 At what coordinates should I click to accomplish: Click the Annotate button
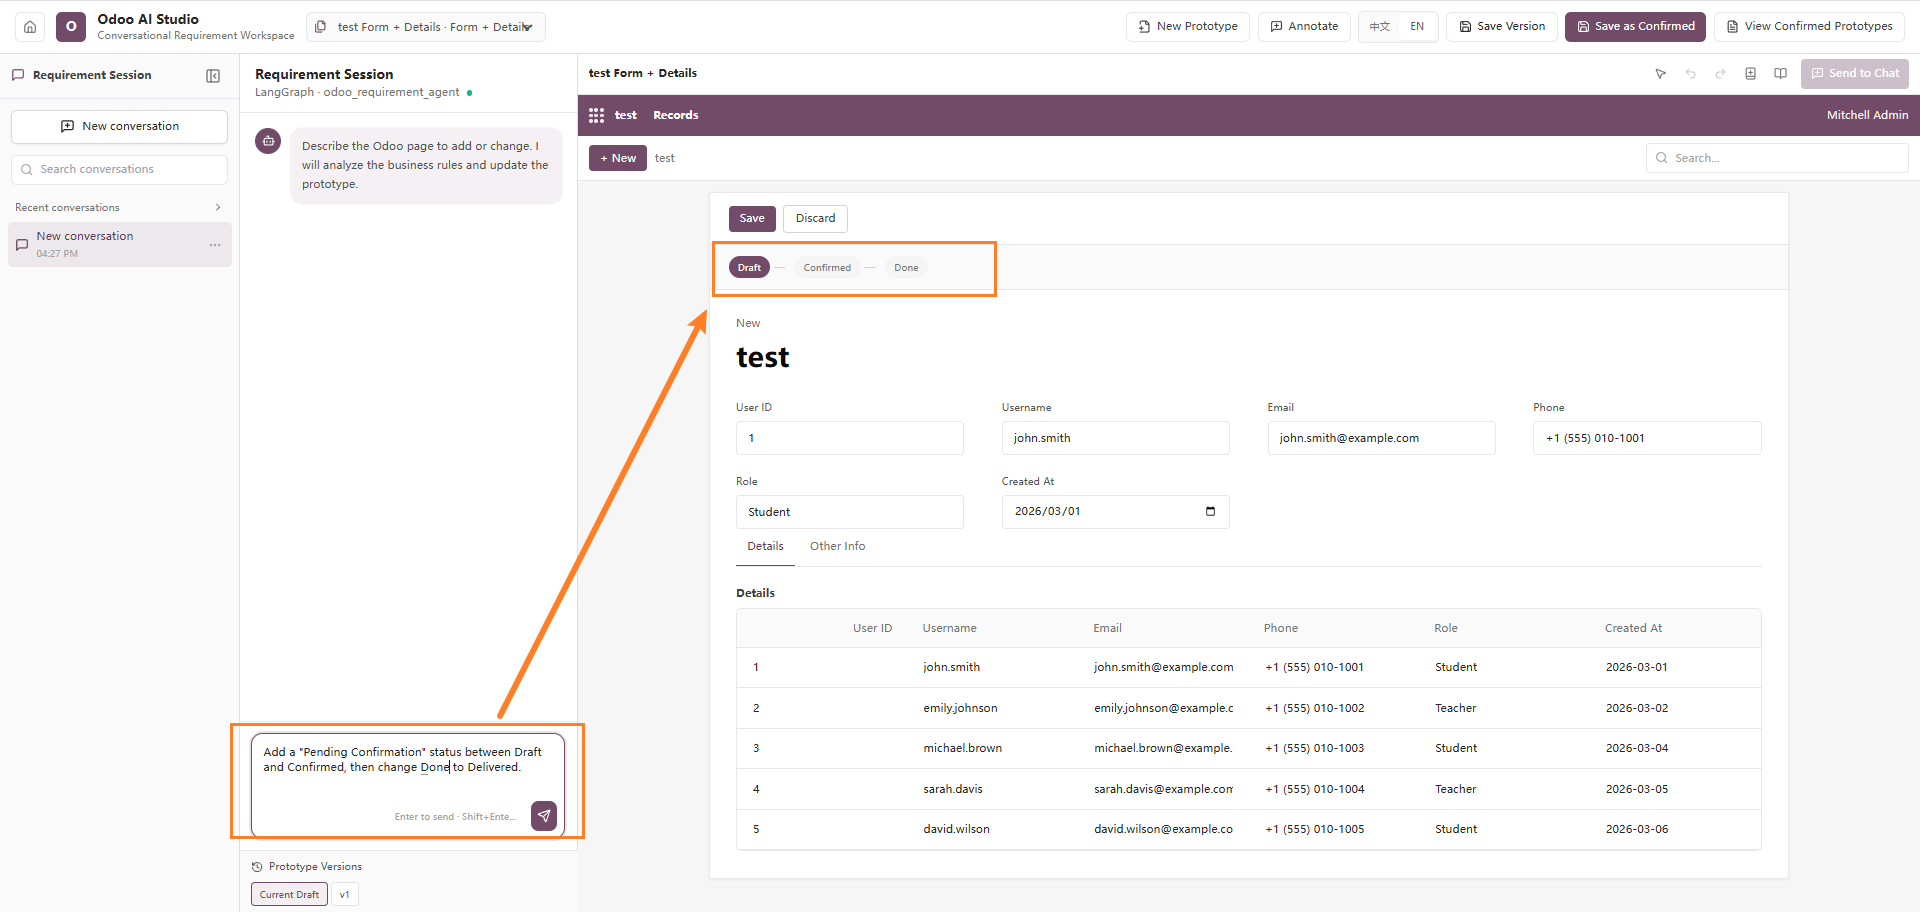pos(1304,27)
